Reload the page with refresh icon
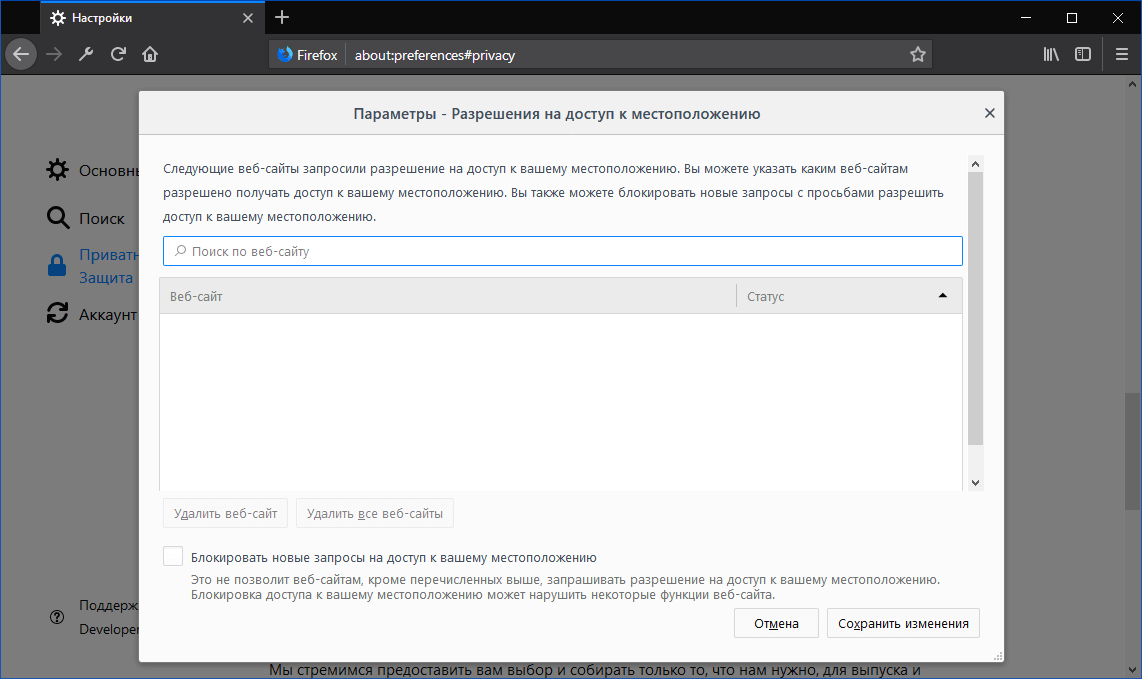Image resolution: width=1142 pixels, height=679 pixels. [x=117, y=54]
